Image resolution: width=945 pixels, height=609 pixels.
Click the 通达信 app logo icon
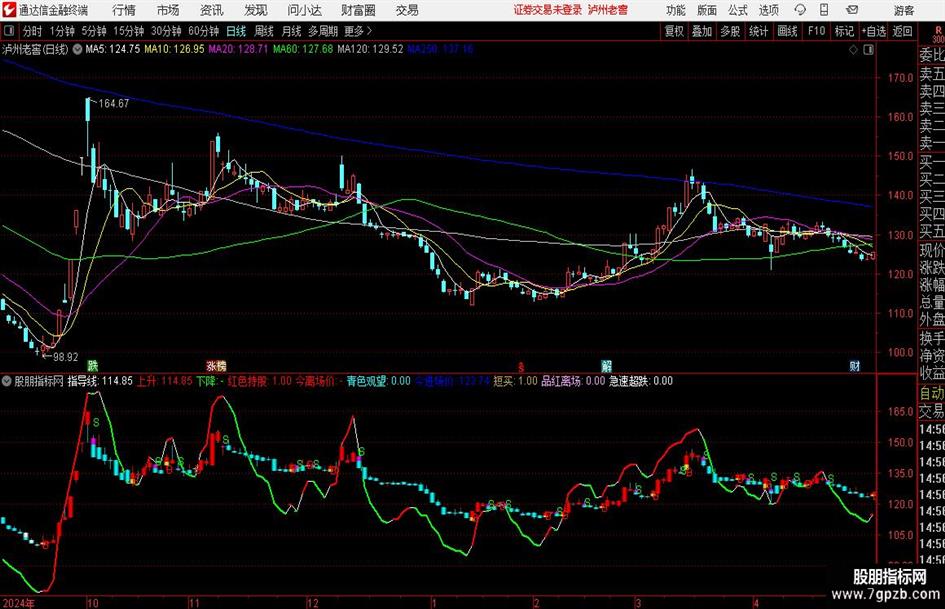(8, 10)
